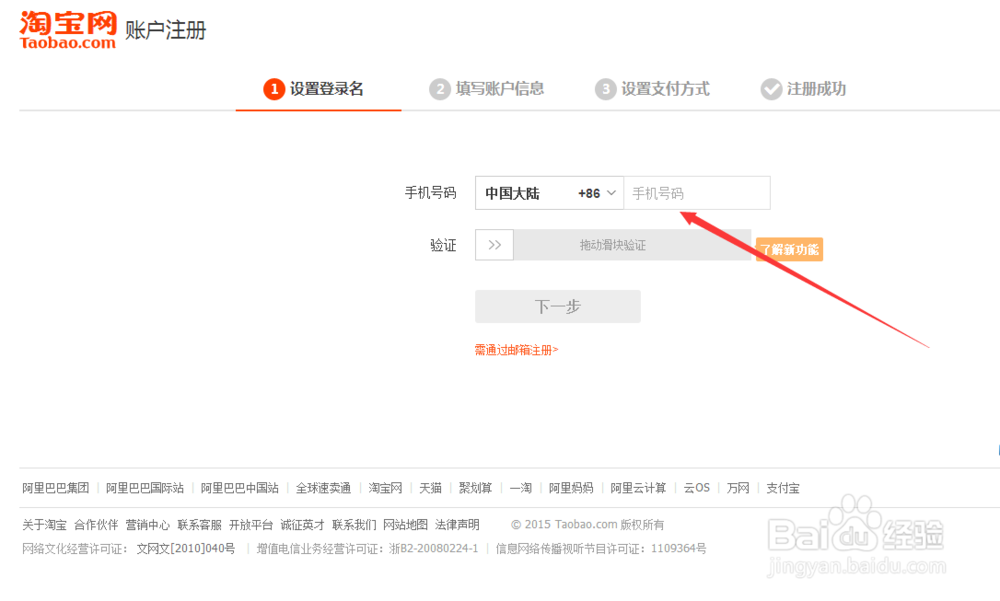Select the 注册成功 step tab
Screen dimensions: 1000x601
point(804,89)
